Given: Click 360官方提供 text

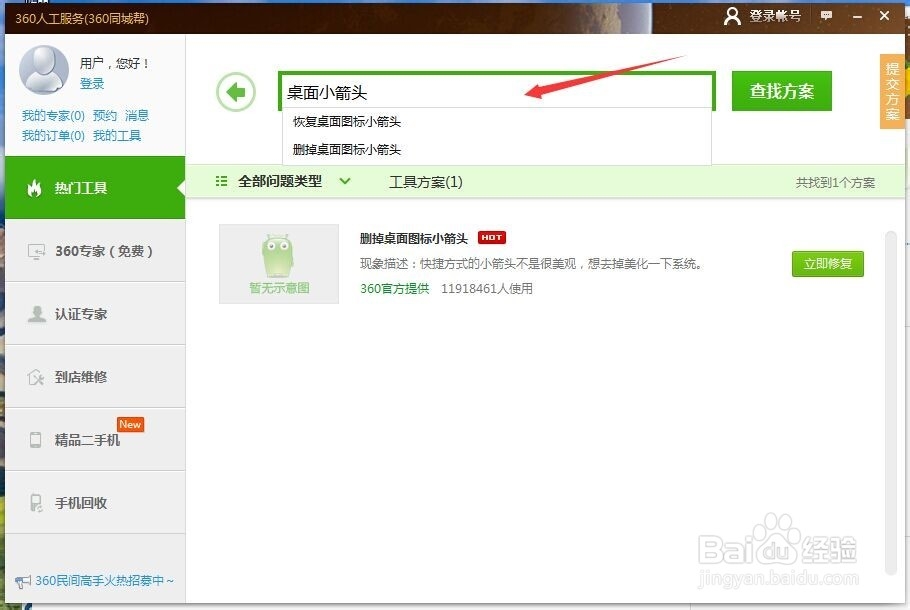Looking at the screenshot, I should [395, 288].
